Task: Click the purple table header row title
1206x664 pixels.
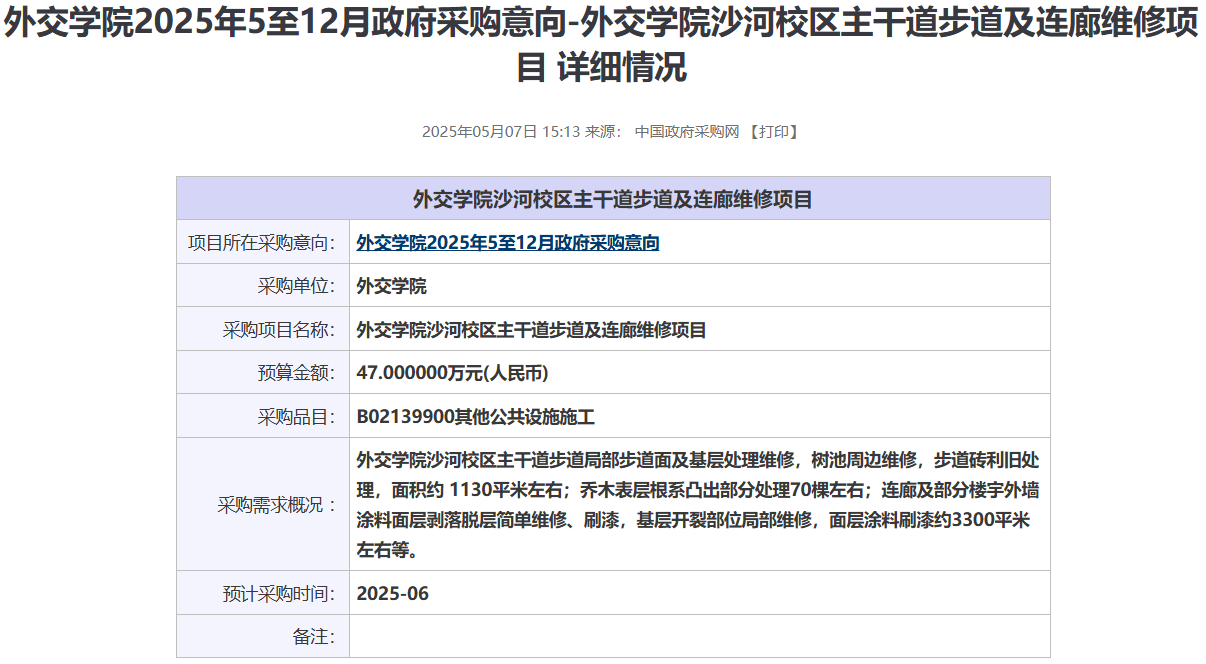Action: pos(613,199)
